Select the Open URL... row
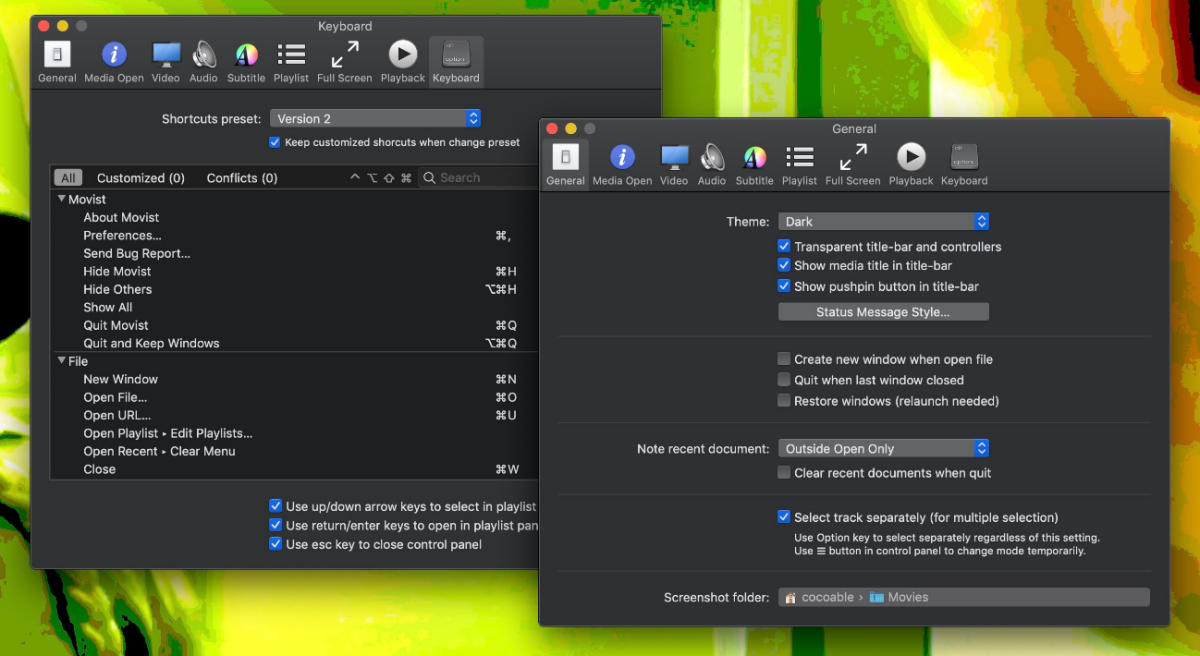 295,415
